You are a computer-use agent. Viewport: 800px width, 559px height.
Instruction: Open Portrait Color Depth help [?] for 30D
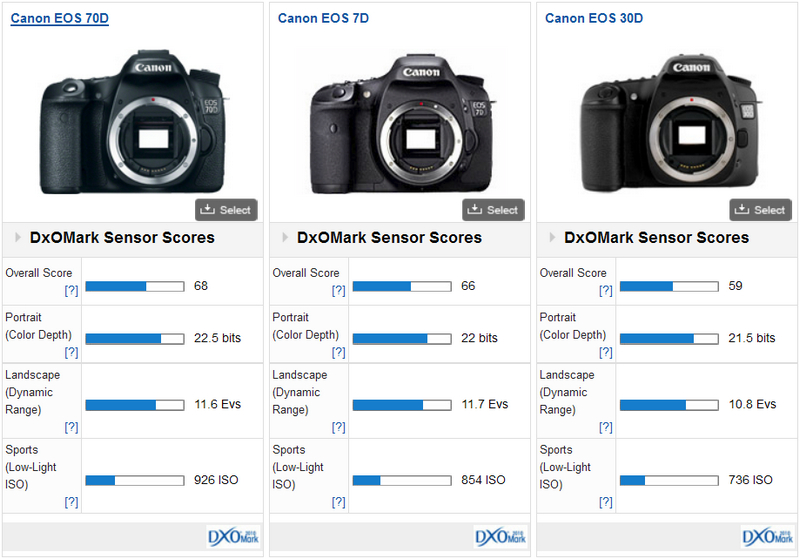[x=606, y=352]
